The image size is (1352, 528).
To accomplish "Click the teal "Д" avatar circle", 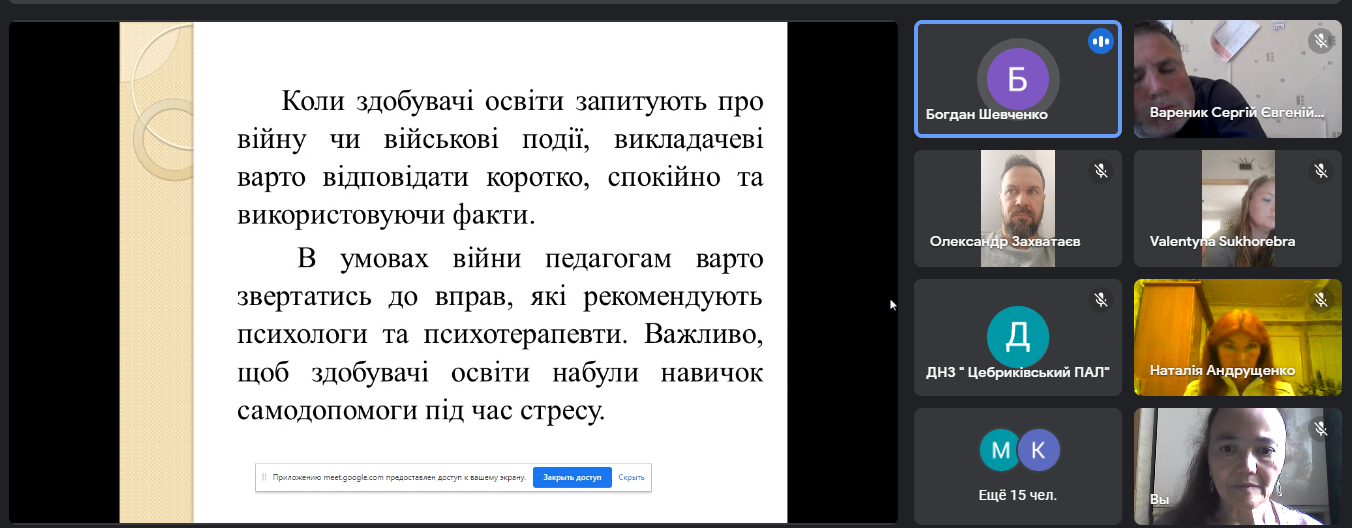I will (1017, 337).
